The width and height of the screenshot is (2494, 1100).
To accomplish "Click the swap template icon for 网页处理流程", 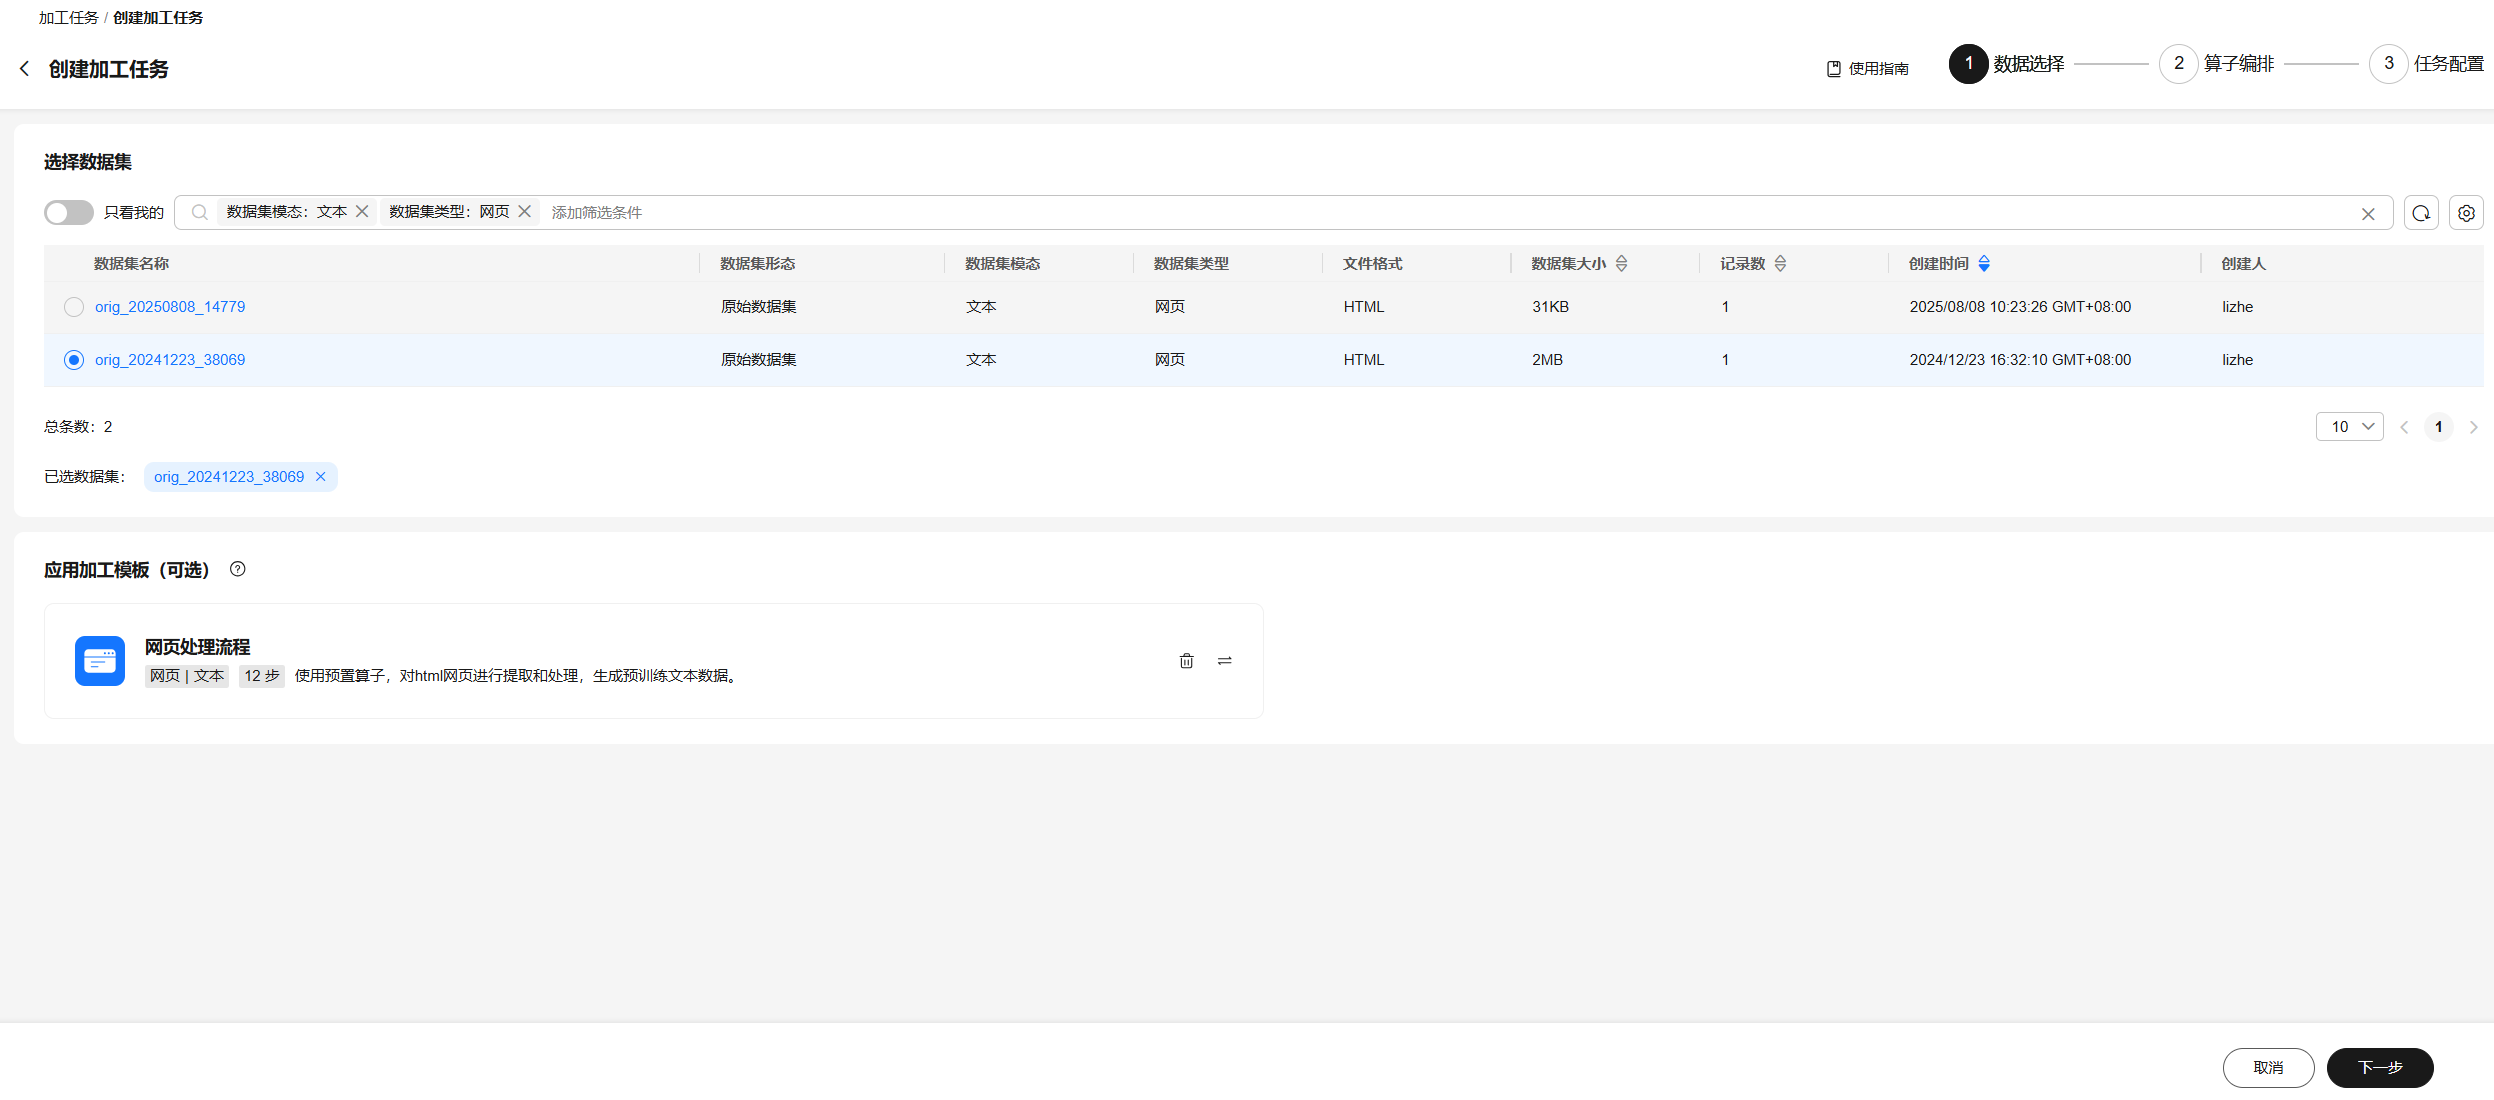I will tap(1225, 661).
